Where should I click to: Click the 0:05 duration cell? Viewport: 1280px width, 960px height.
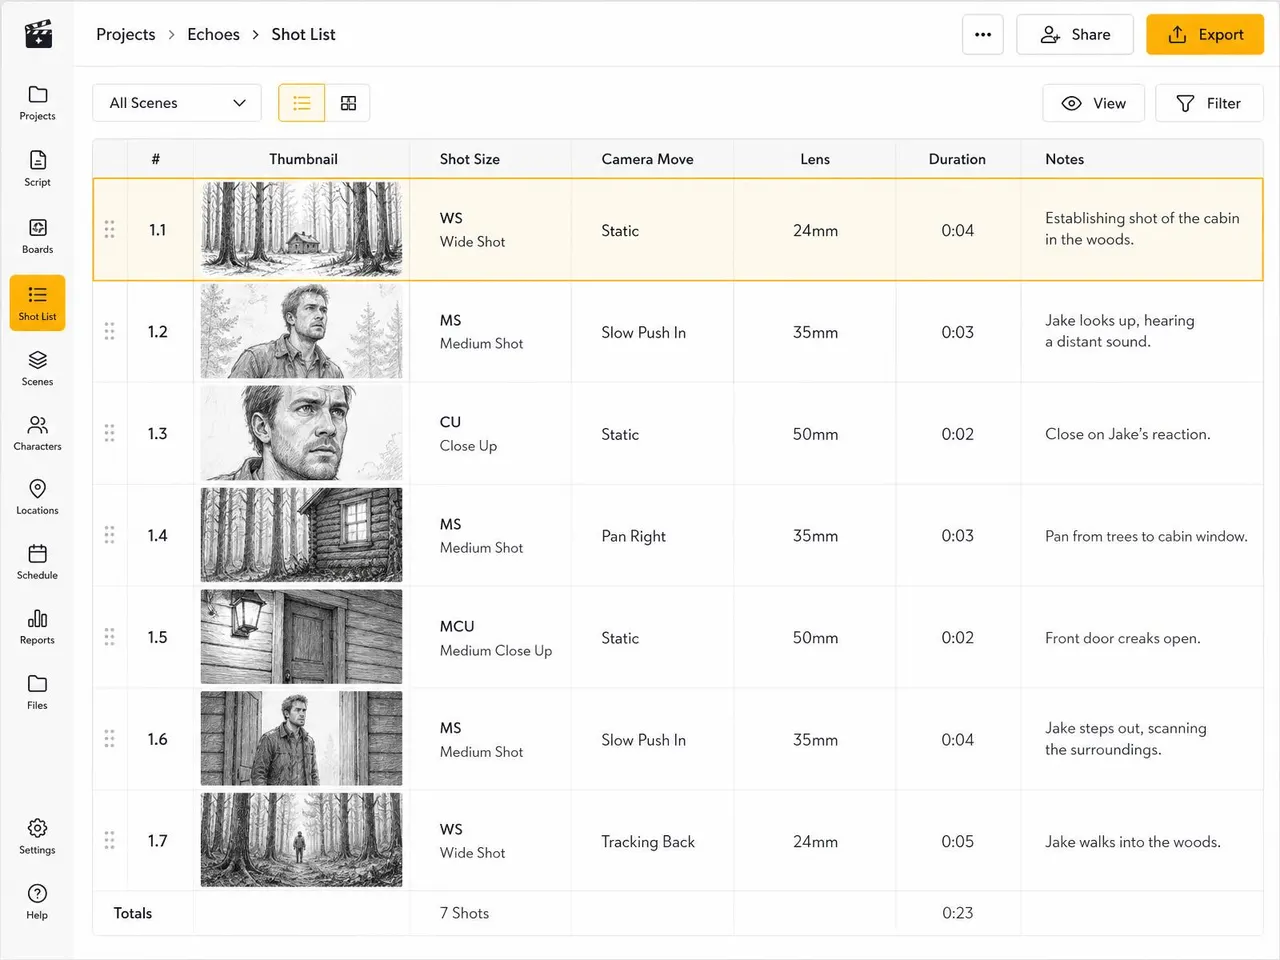[x=957, y=842]
